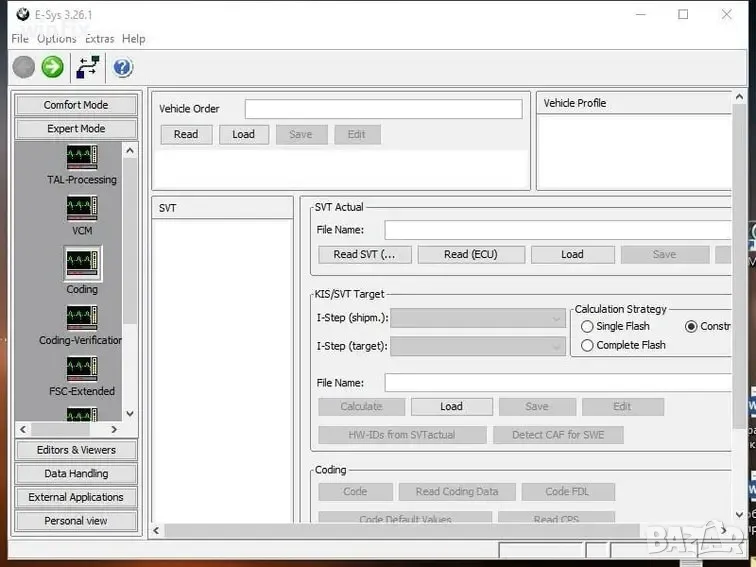
Task: Click main panel horizontal scrollbar thumb
Action: point(402,531)
